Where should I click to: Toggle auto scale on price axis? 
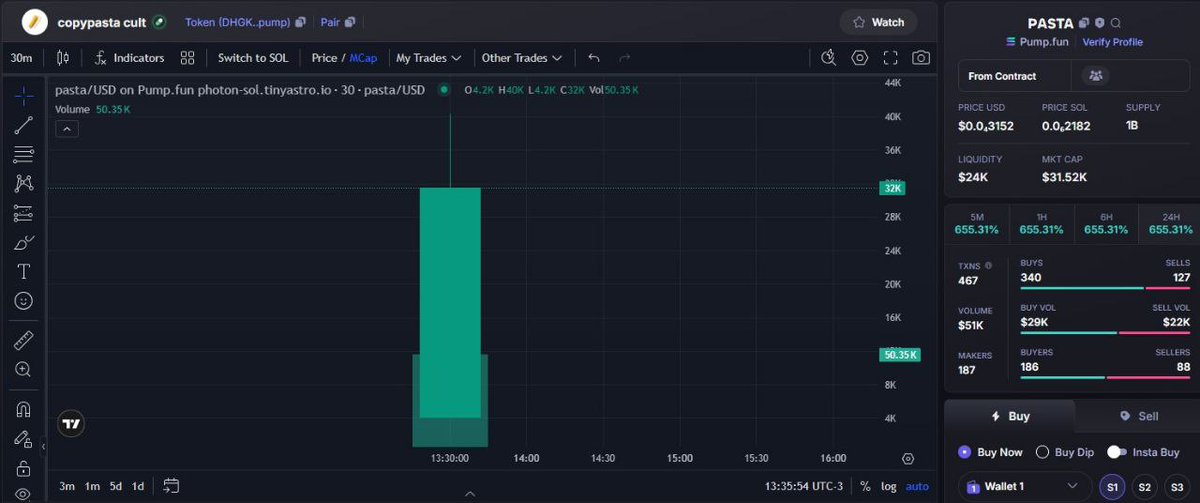[x=917, y=486]
